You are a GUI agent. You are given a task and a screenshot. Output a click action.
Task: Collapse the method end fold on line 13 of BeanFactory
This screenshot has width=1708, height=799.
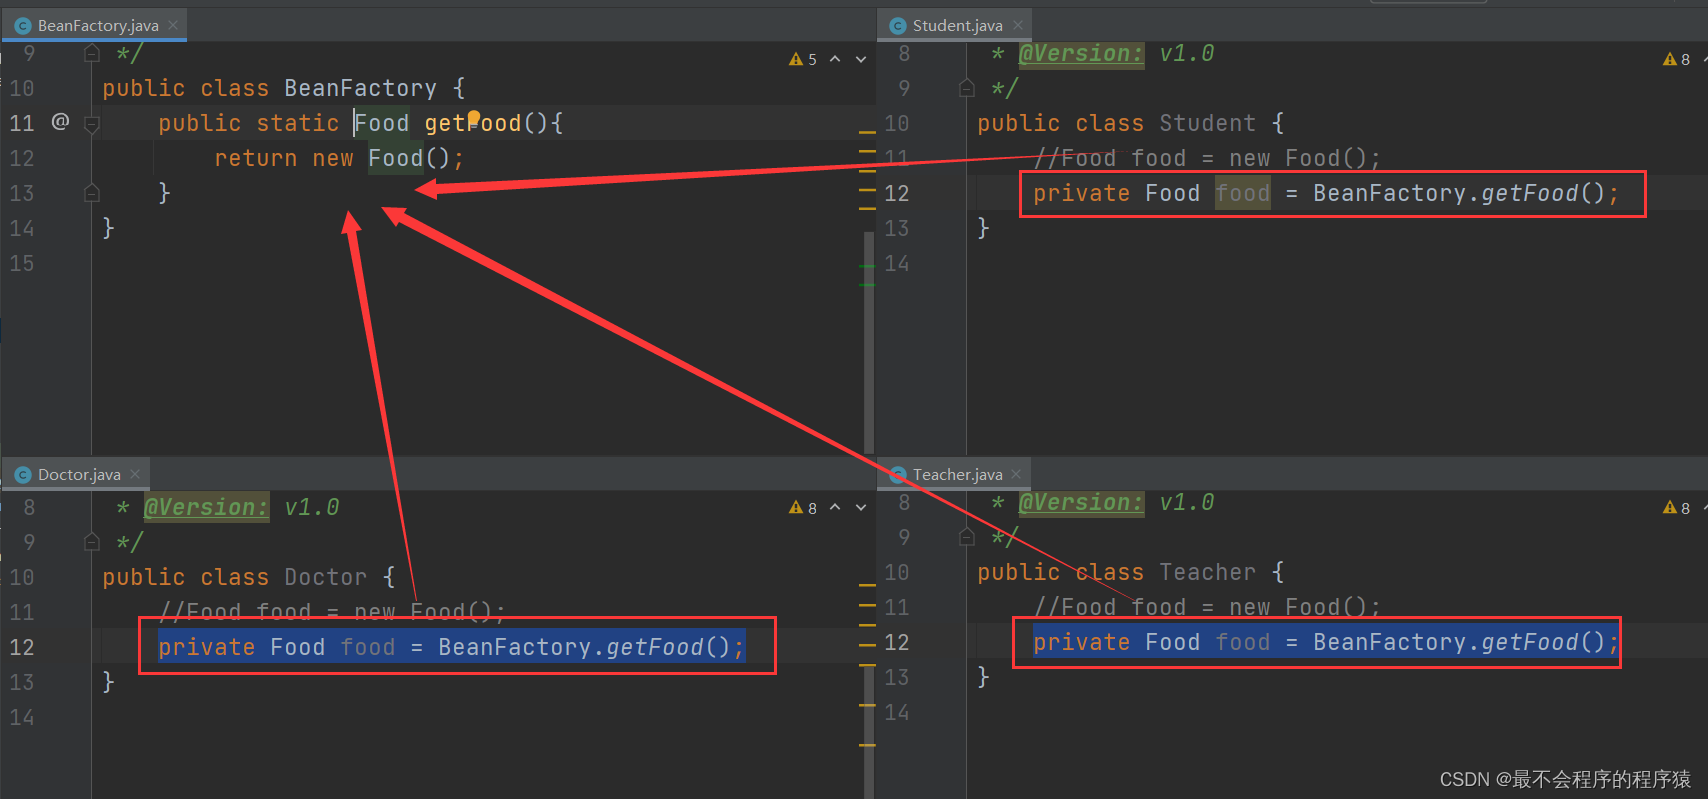(x=92, y=192)
